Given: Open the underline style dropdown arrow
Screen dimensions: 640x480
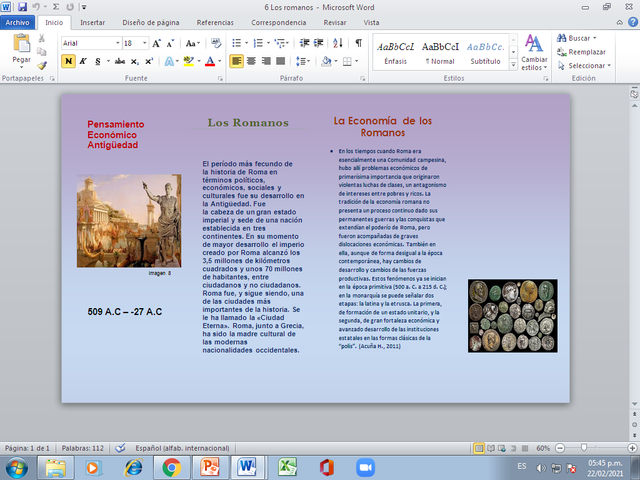Looking at the screenshot, I should [x=108, y=62].
